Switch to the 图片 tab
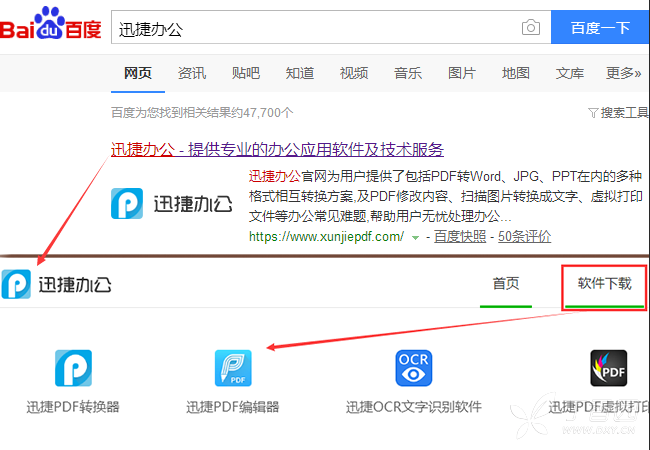Image resolution: width=650 pixels, height=450 pixels. 462,73
